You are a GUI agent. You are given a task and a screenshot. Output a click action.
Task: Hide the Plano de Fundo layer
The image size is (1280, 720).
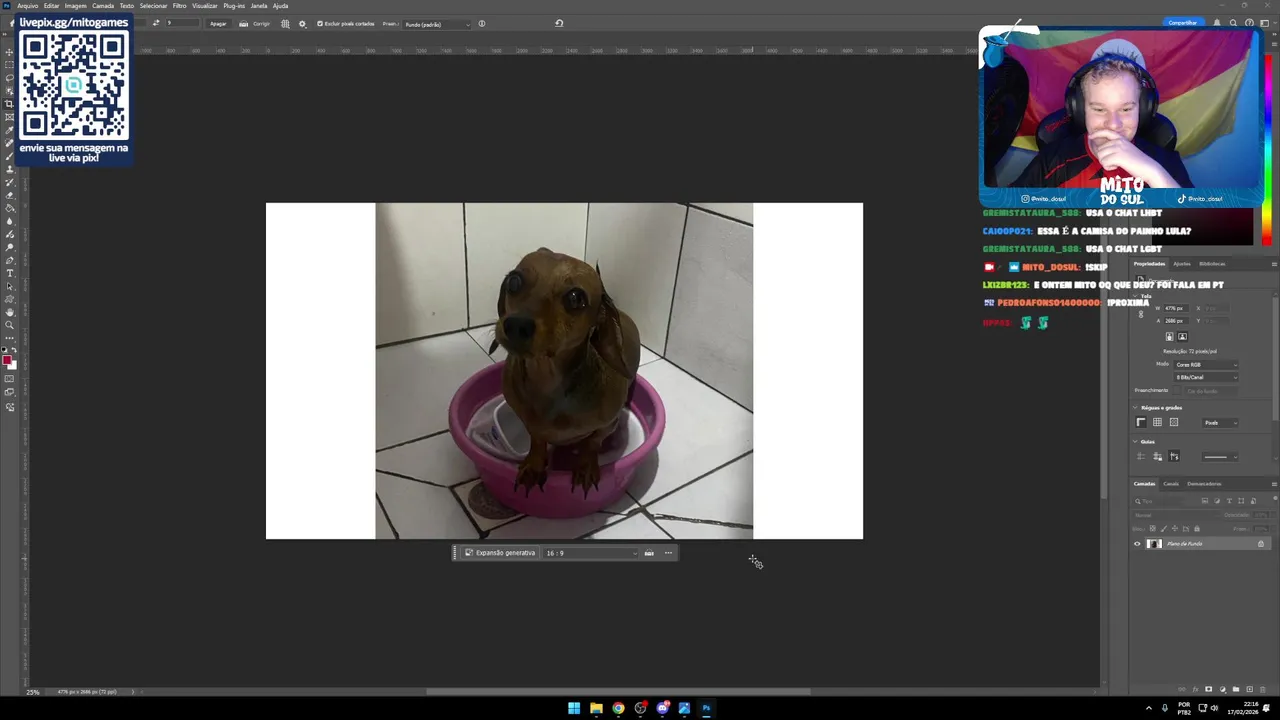(x=1137, y=544)
